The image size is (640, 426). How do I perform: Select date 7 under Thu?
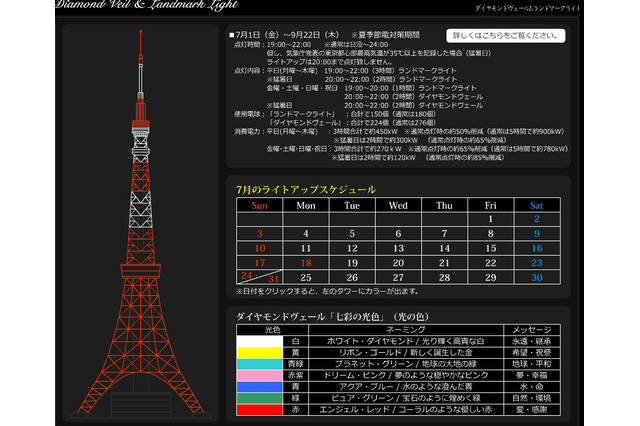[444, 234]
